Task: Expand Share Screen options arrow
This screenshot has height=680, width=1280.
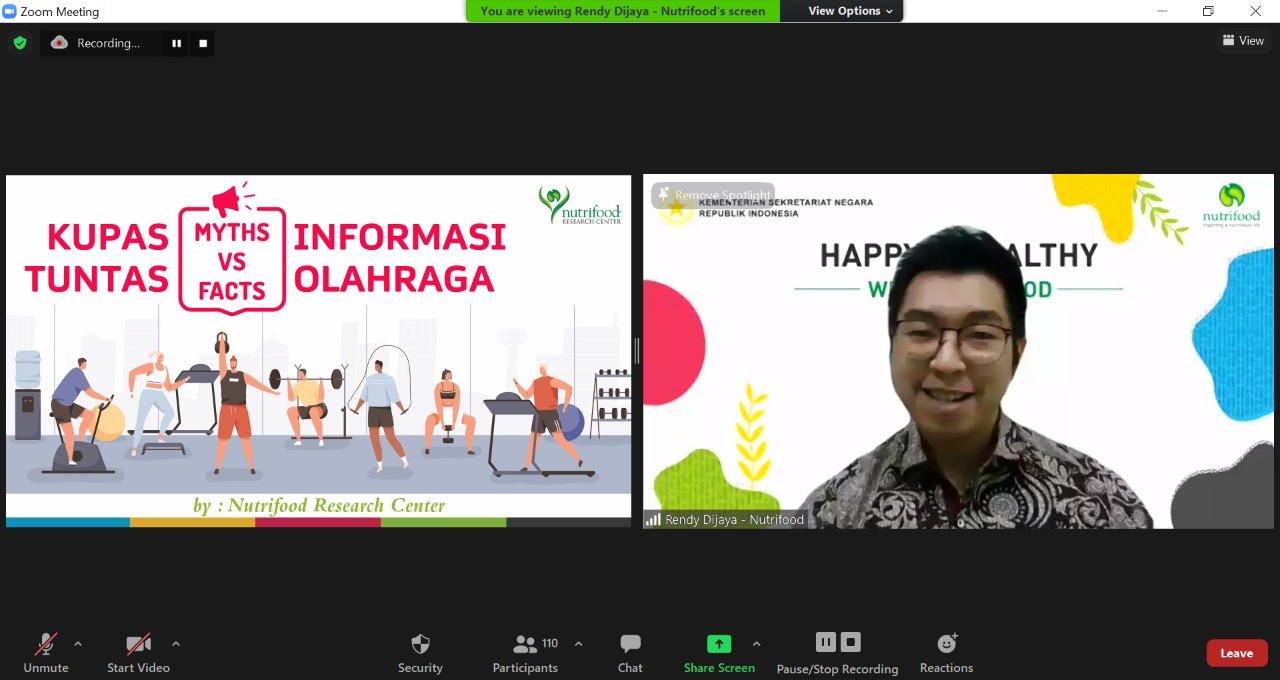Action: coord(756,644)
